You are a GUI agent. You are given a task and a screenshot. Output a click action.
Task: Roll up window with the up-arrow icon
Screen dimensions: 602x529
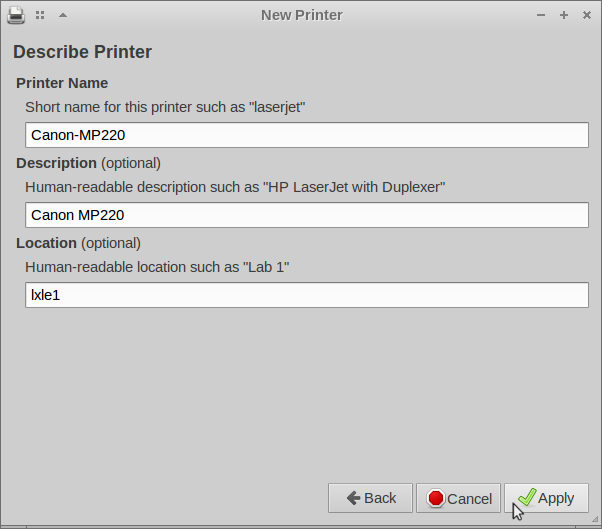[63, 15]
